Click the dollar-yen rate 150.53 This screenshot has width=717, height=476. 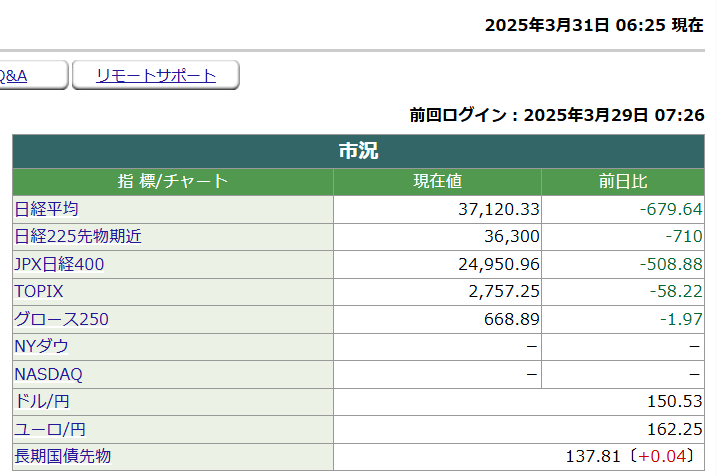click(677, 402)
